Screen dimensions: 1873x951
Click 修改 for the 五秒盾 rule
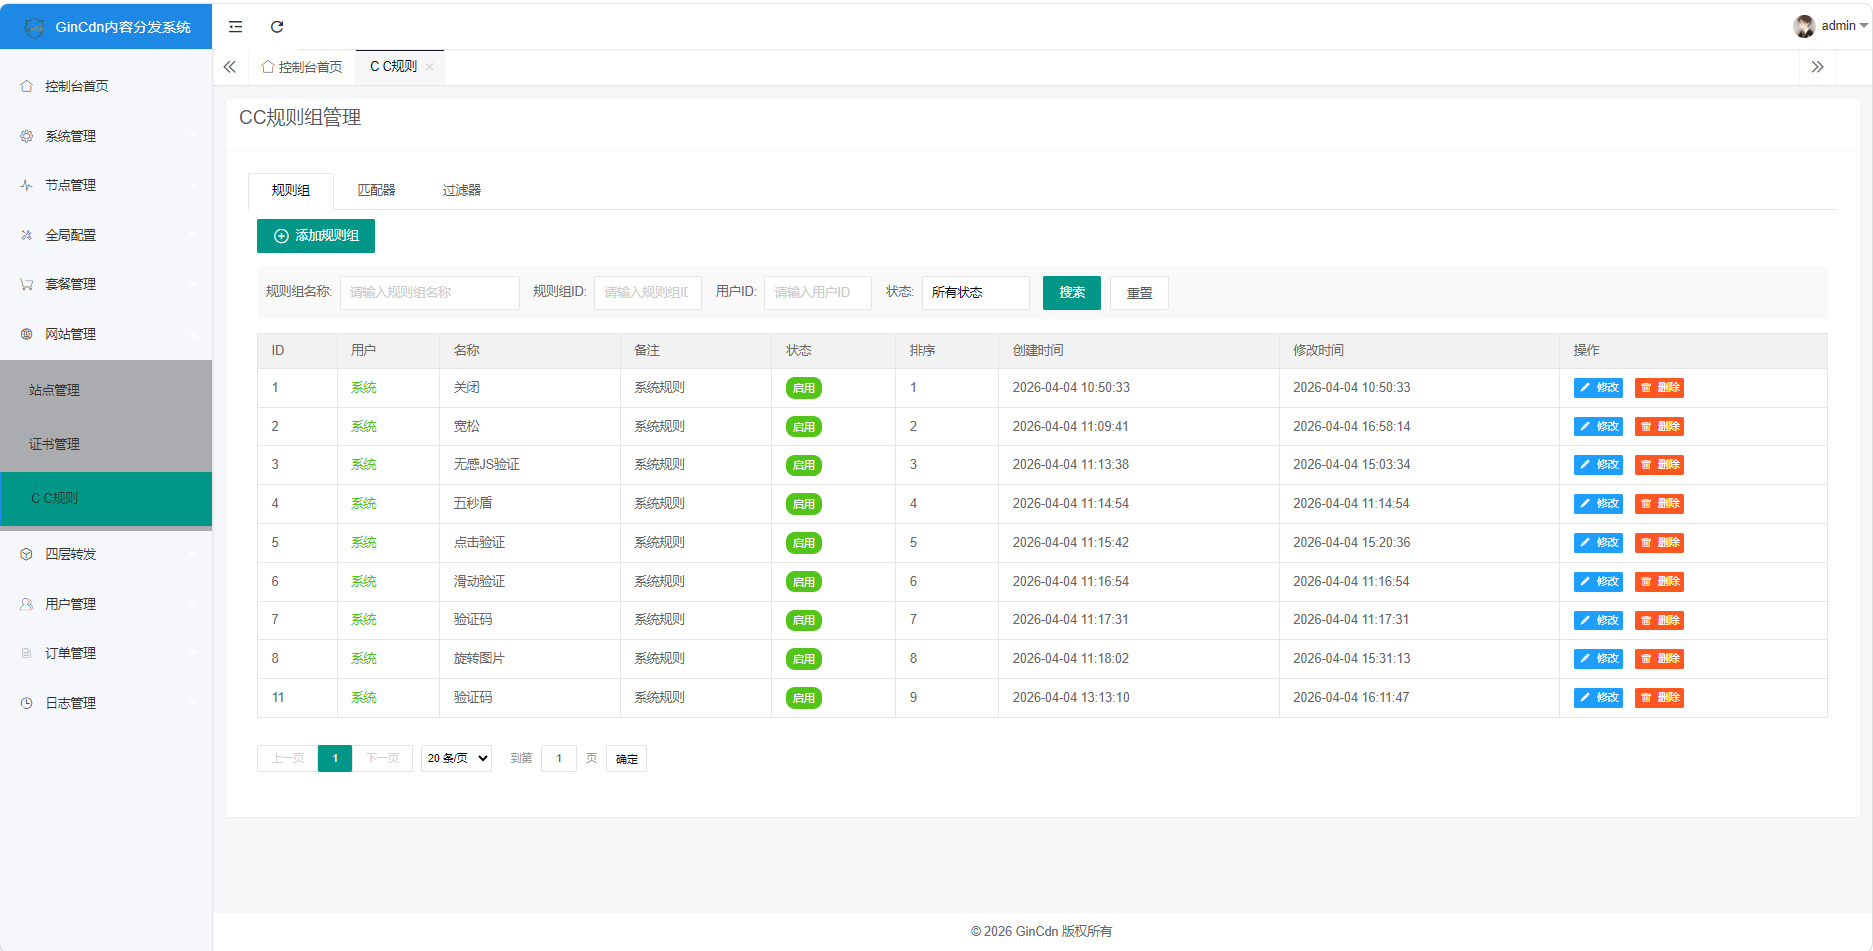click(x=1598, y=504)
